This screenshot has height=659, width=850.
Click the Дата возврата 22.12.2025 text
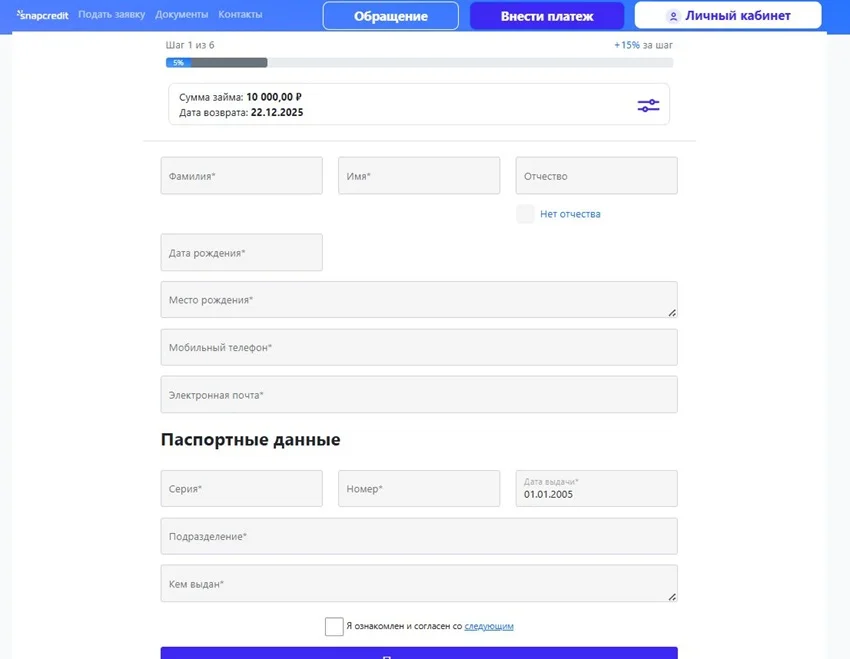pyautogui.click(x=241, y=113)
